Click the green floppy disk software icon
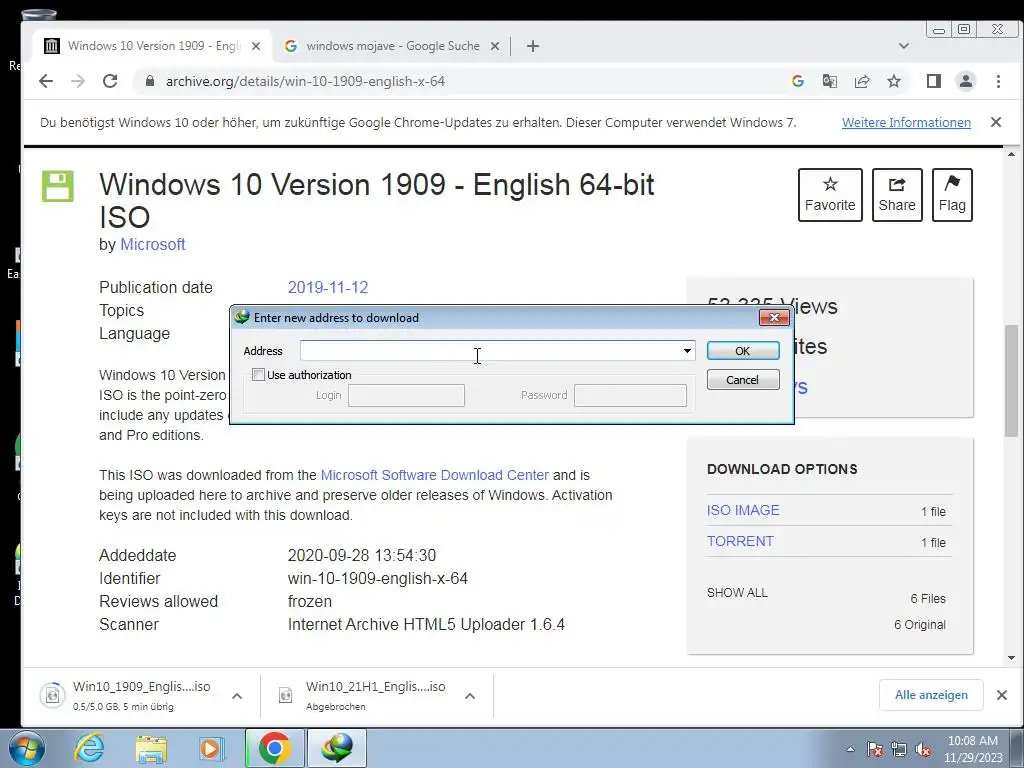Screen dimensions: 1024x768 58,186
